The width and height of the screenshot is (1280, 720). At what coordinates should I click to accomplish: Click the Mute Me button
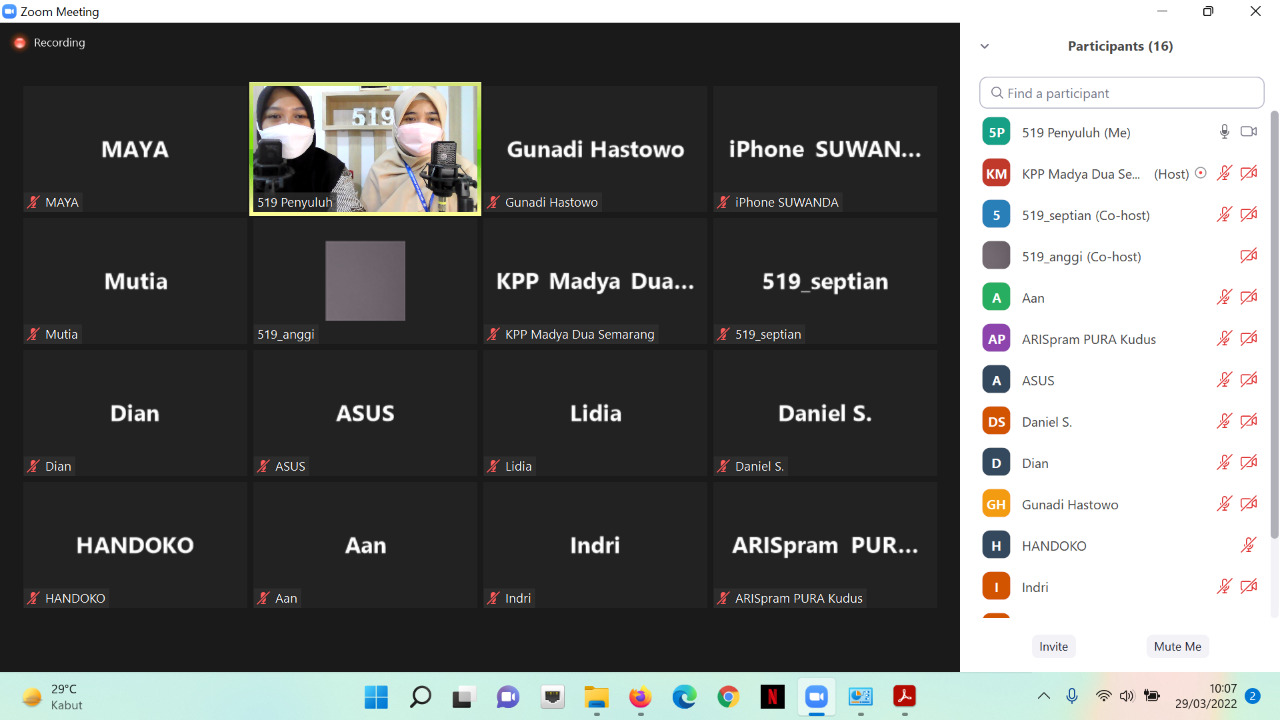click(x=1177, y=647)
